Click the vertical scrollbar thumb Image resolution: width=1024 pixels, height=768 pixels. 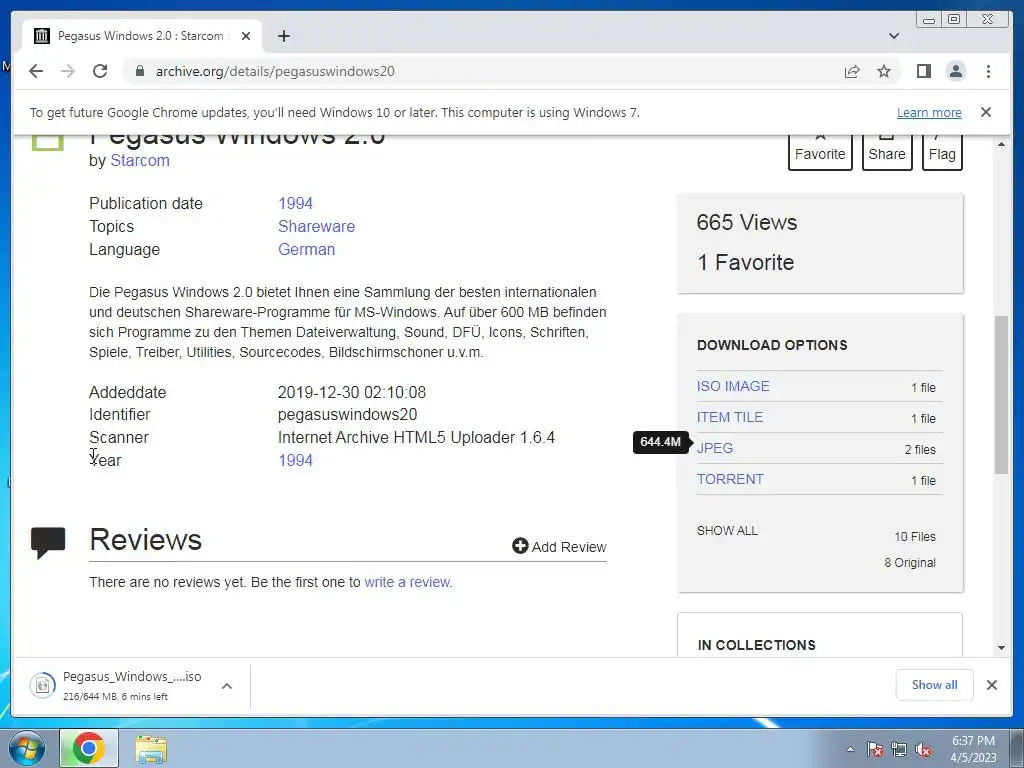pos(1001,395)
